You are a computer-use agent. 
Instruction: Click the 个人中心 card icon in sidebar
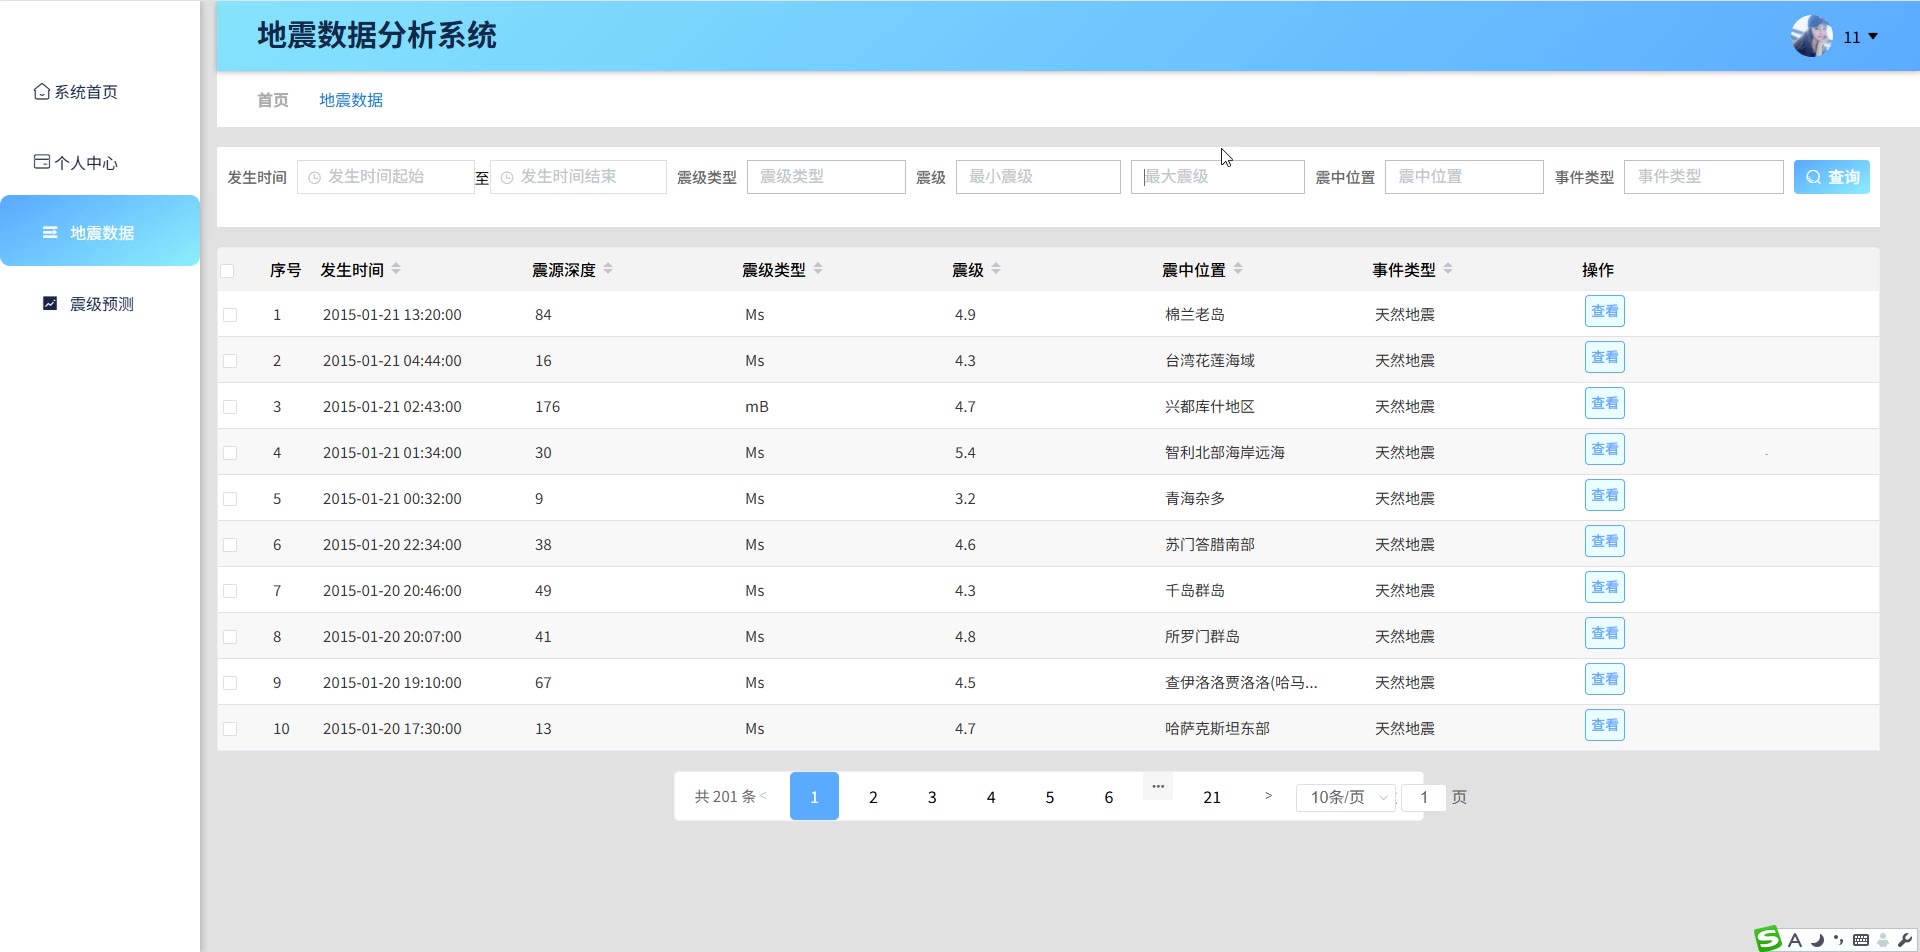[41, 161]
